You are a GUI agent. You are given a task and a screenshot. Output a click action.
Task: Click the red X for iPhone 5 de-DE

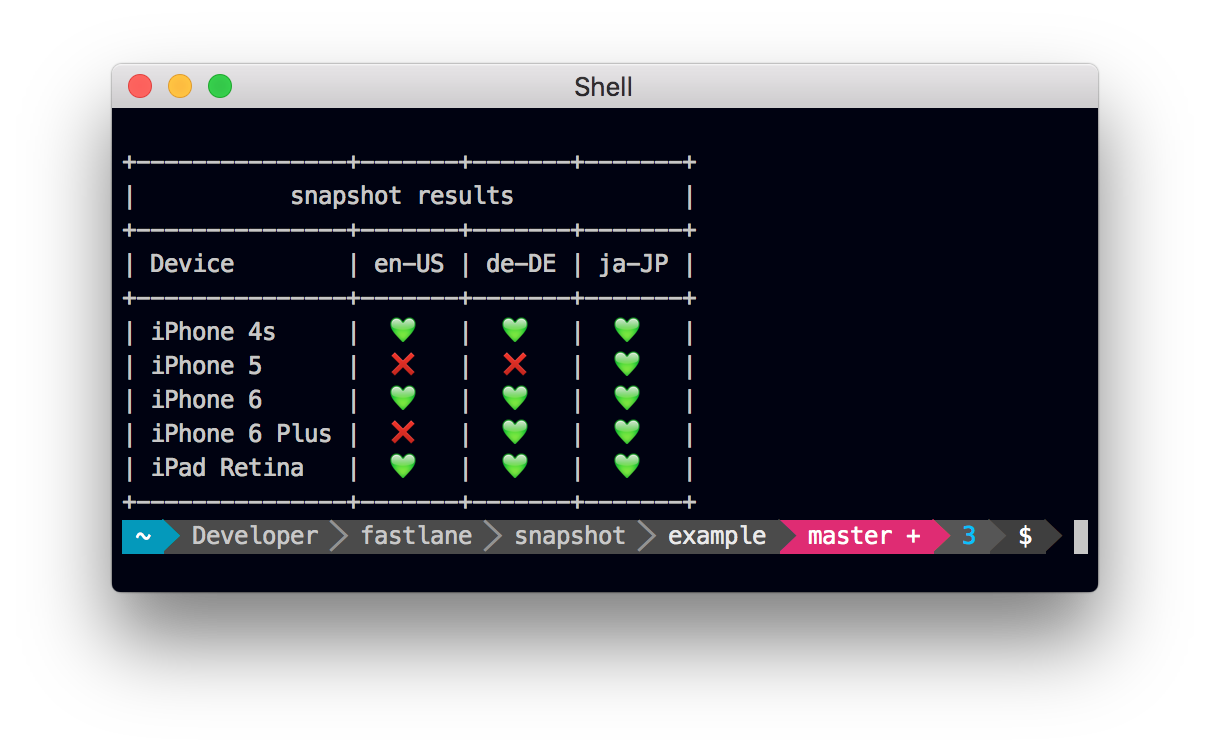[514, 364]
